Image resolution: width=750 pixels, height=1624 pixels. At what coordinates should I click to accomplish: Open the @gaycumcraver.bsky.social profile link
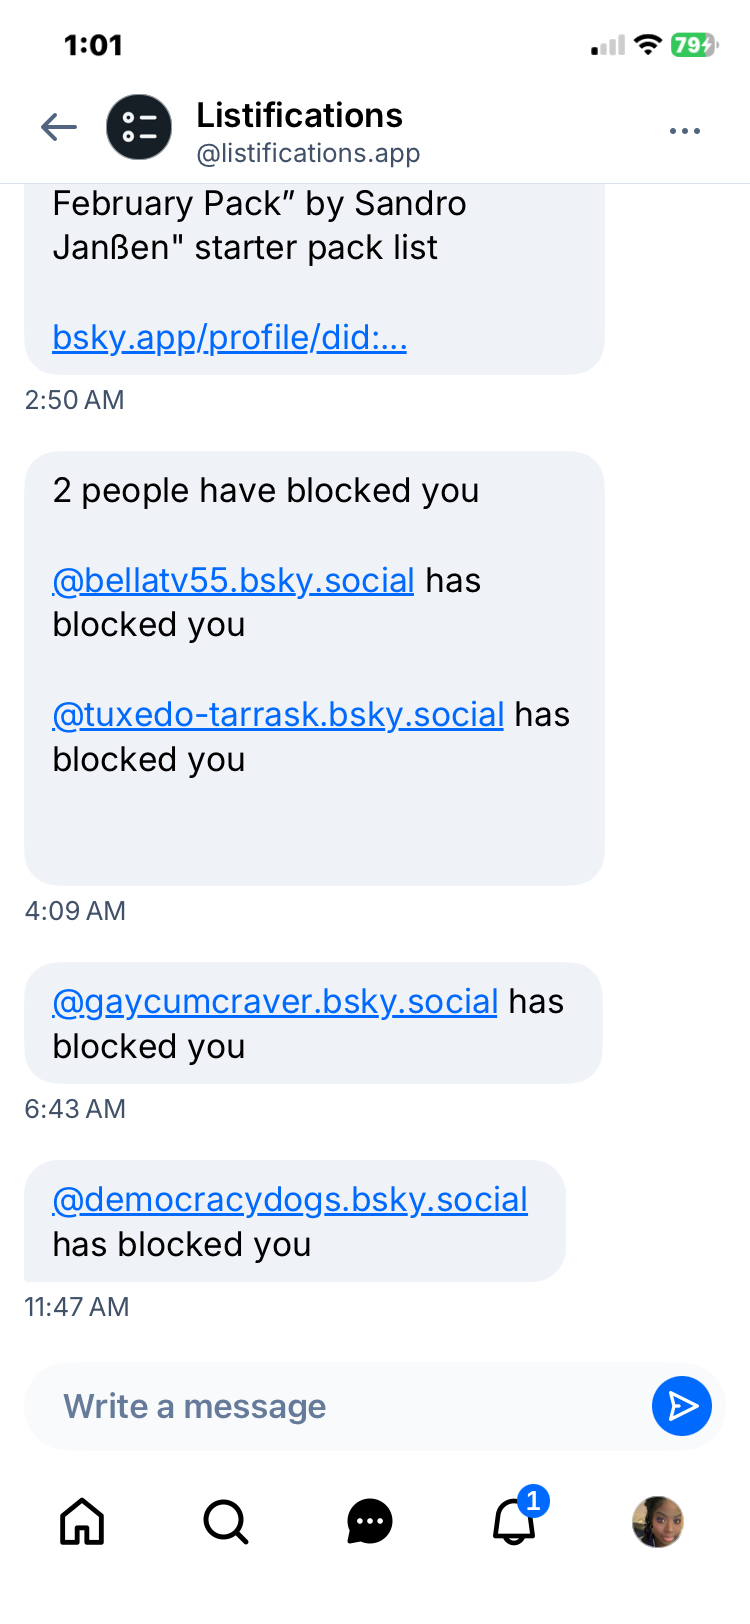click(x=275, y=1002)
